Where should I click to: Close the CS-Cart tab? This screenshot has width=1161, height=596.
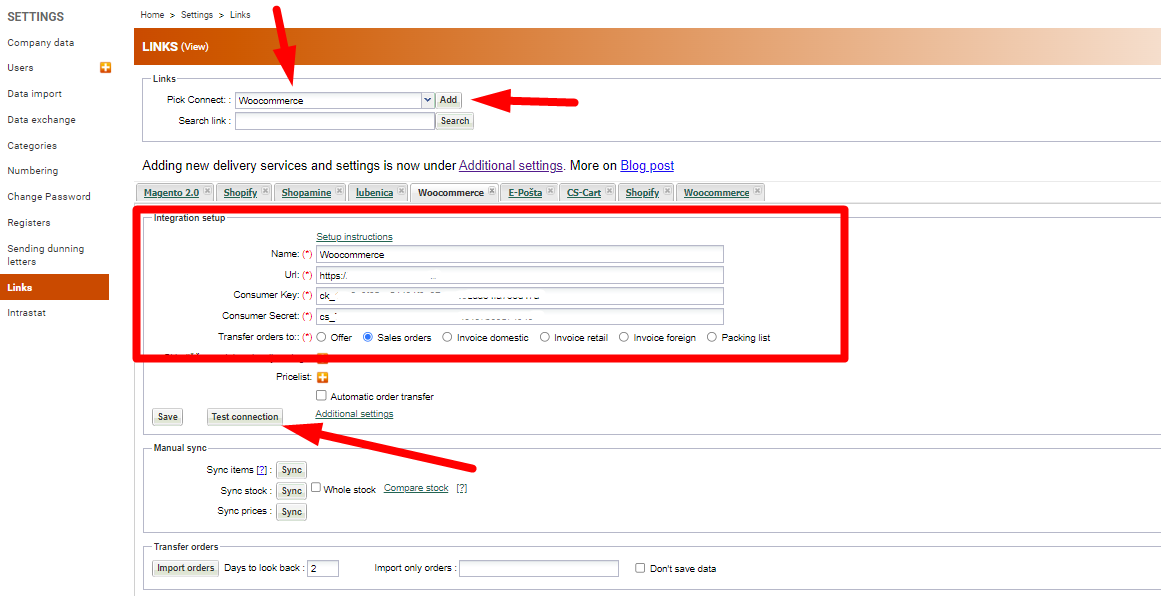[609, 191]
